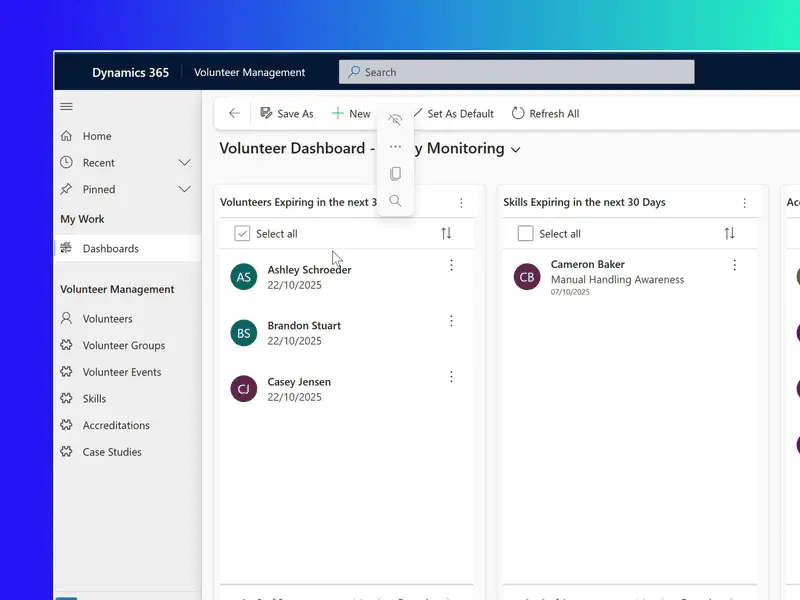Expand the Recent section
Viewport: 800px width, 600px height.
(184, 162)
